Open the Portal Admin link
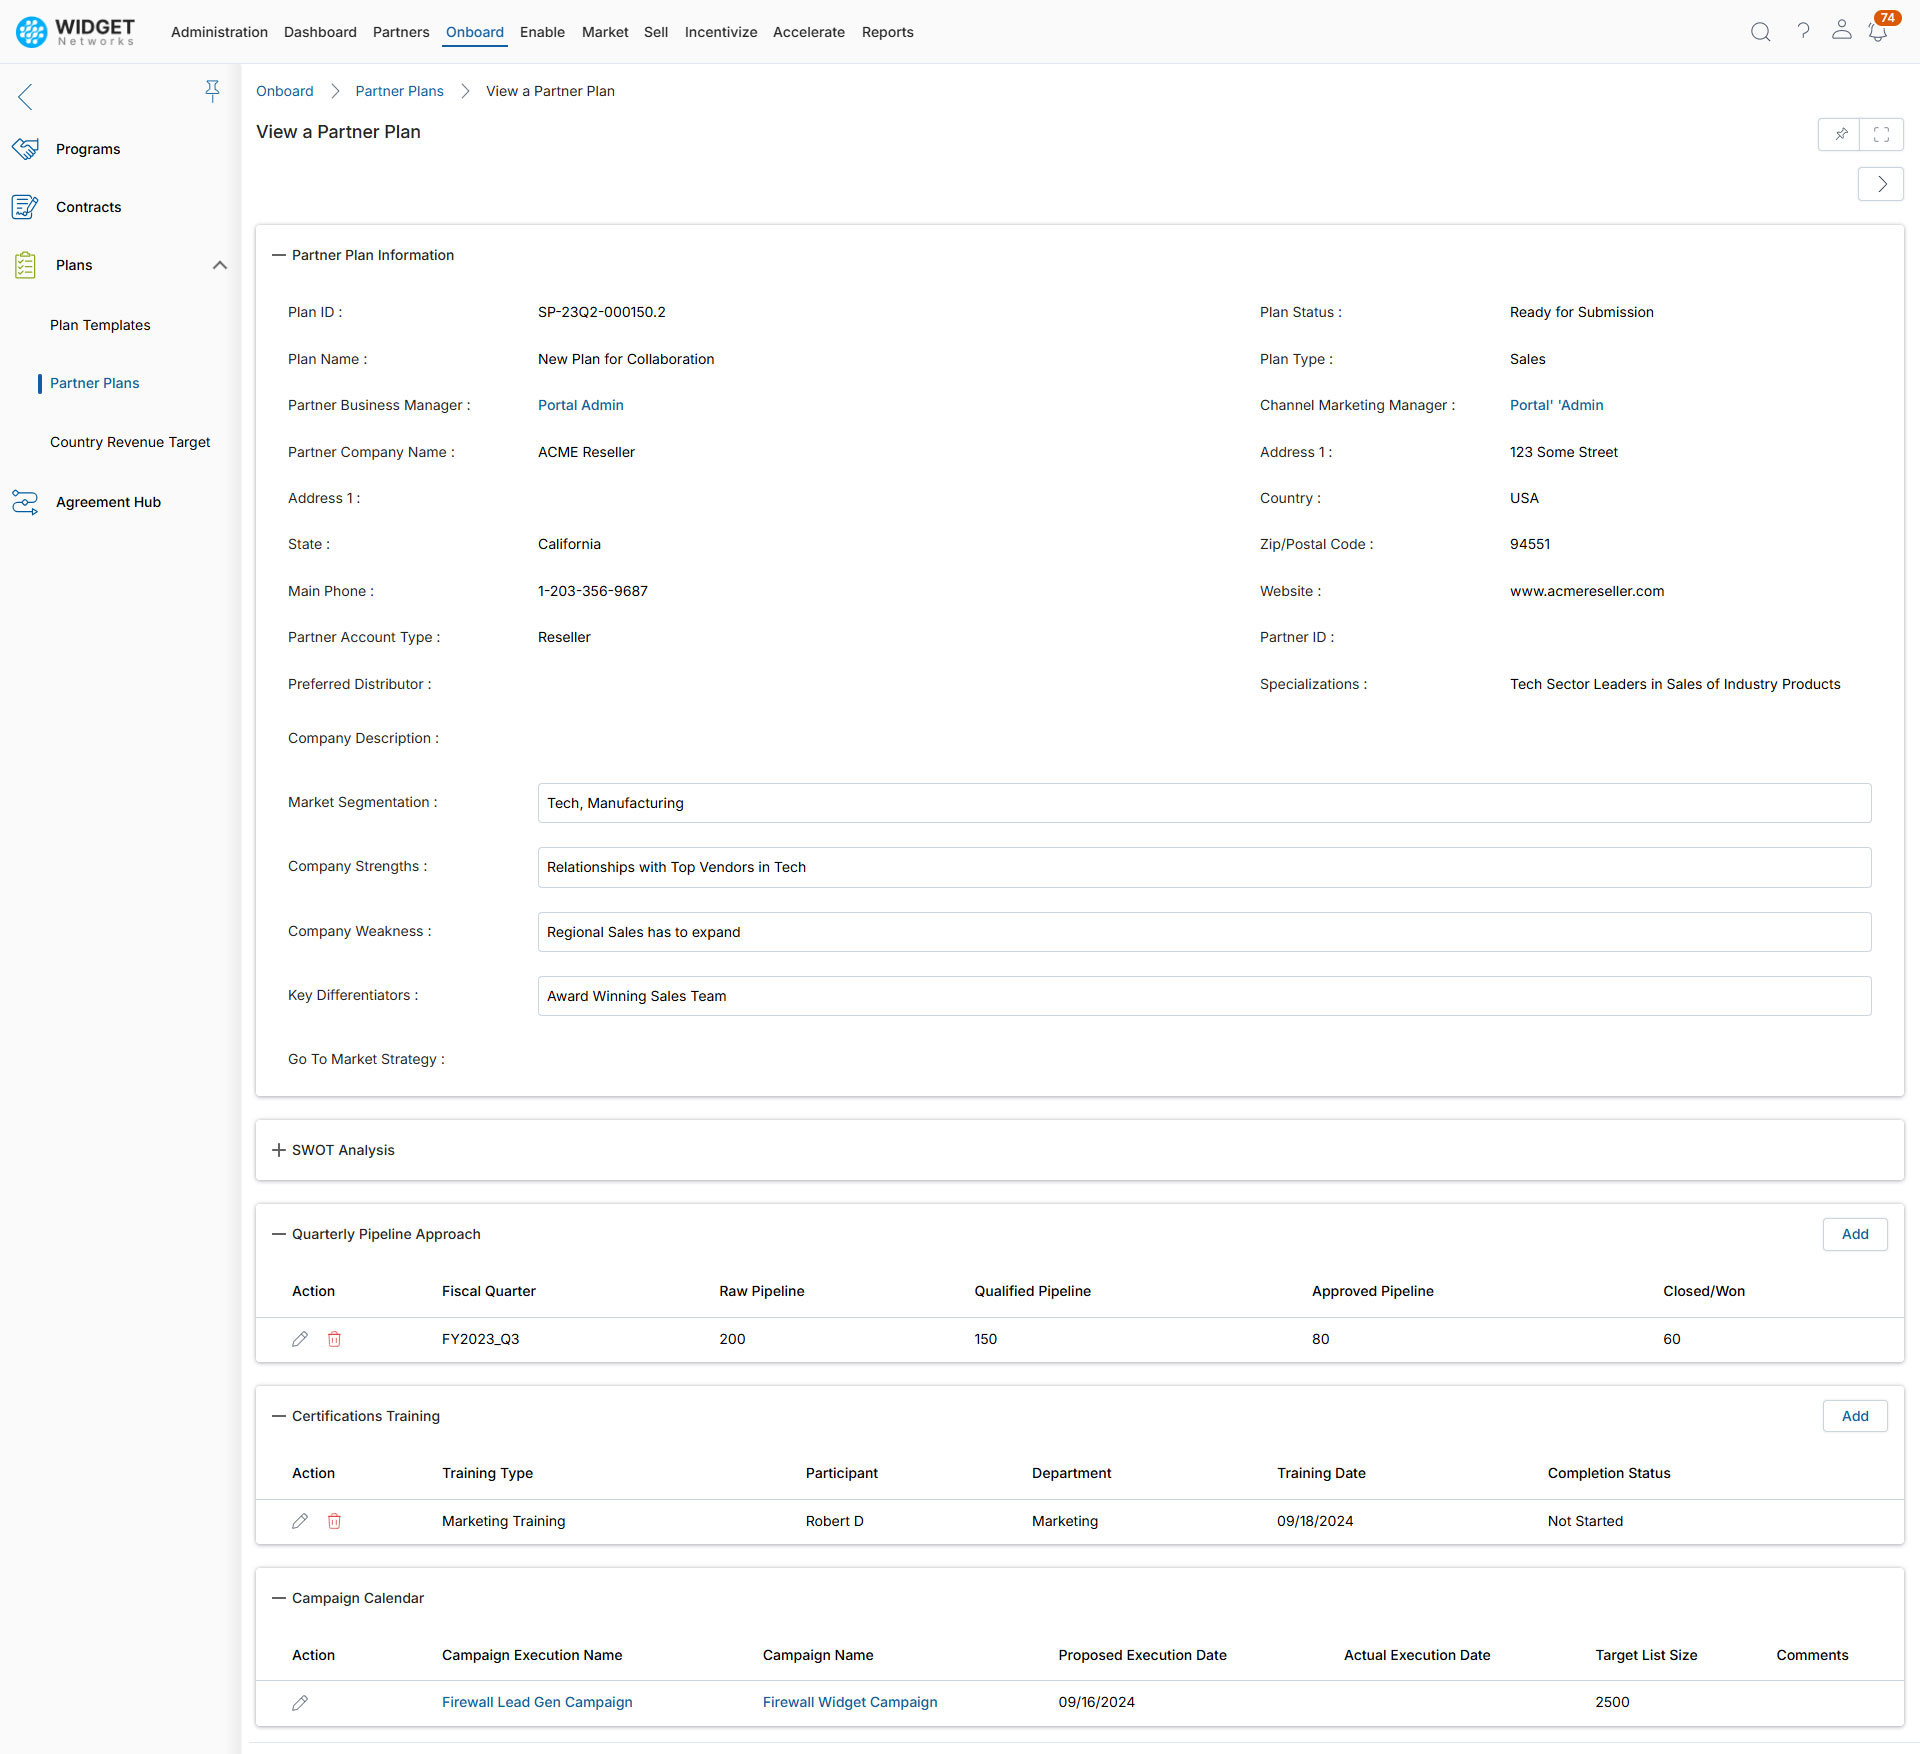 580,405
